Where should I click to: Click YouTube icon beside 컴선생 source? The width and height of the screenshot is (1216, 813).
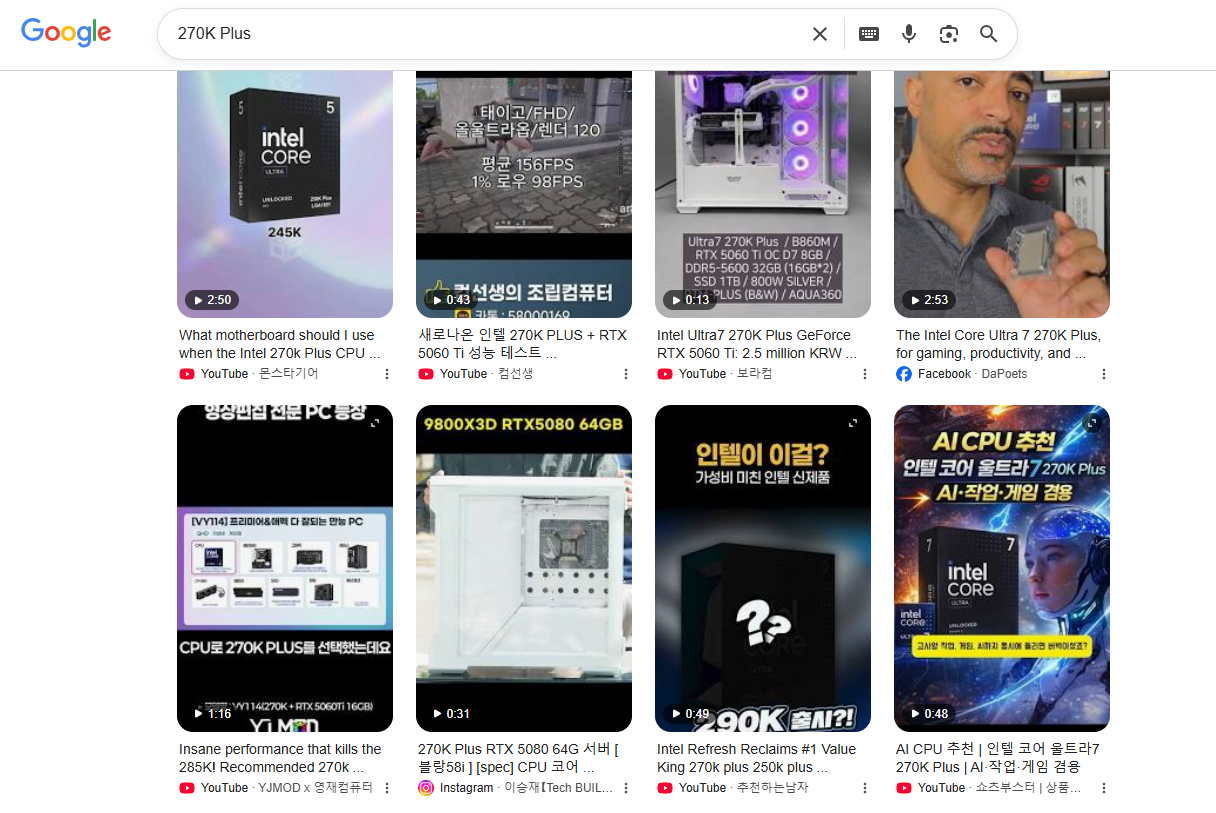pyautogui.click(x=426, y=374)
